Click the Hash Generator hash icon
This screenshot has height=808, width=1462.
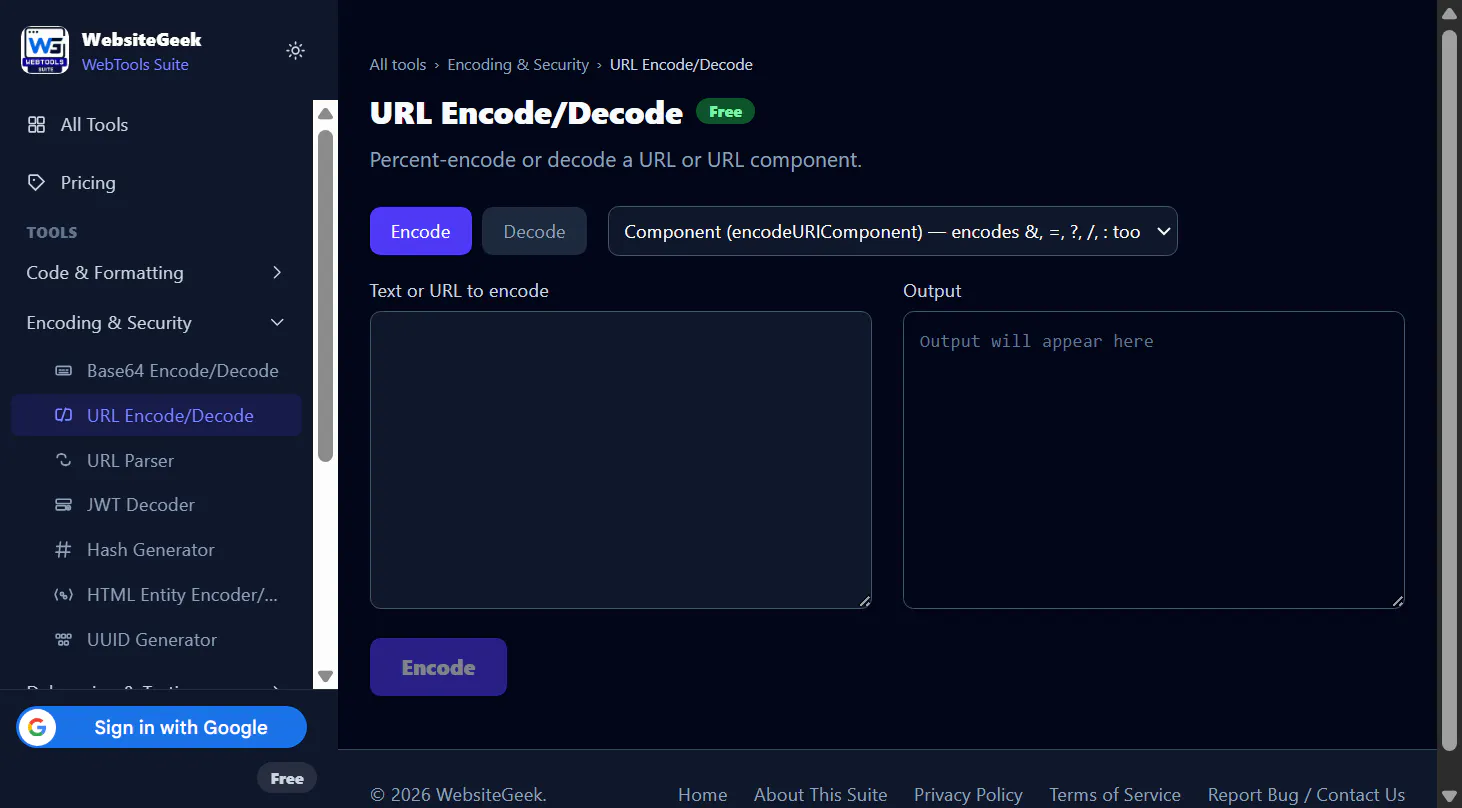(63, 550)
